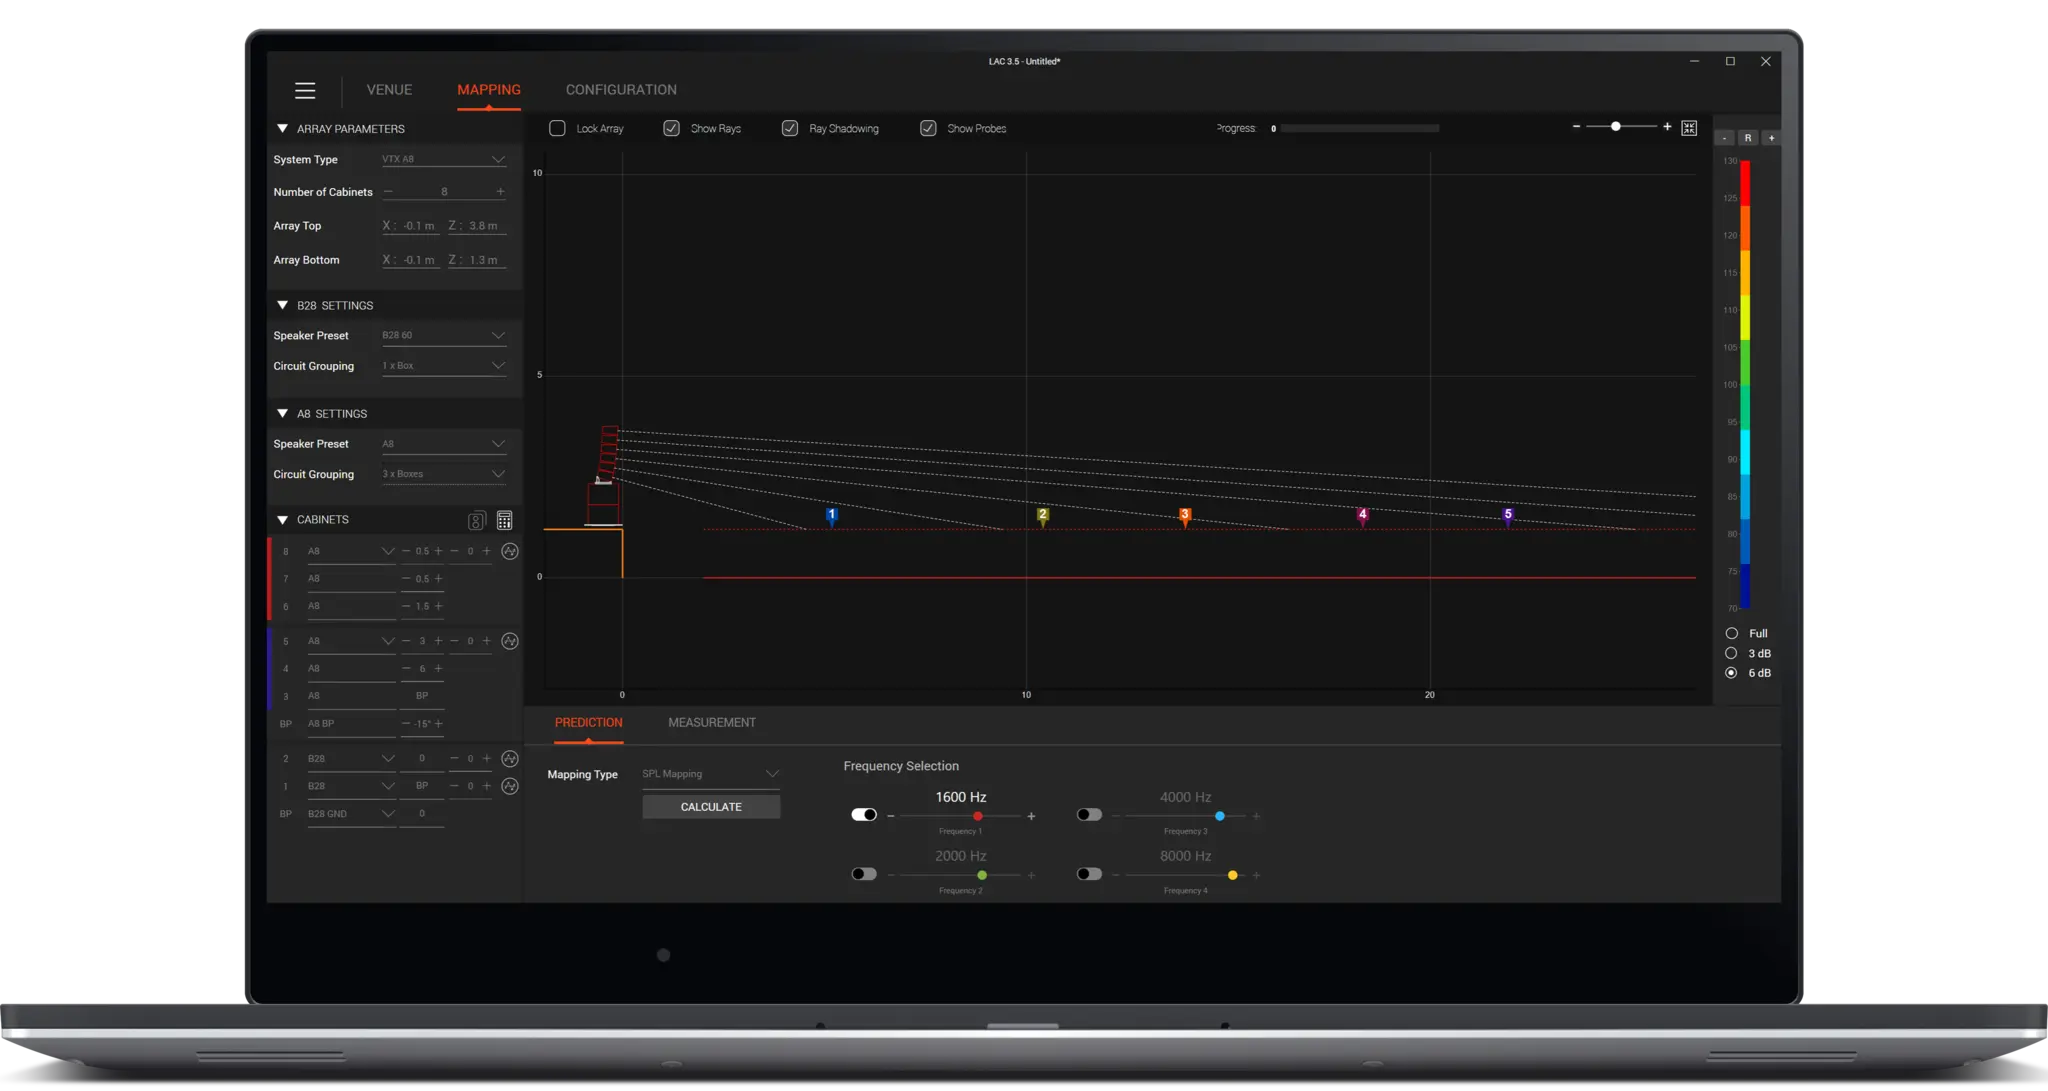2048x1091 pixels.
Task: Uncheck the Ray Shadowing option
Action: tap(790, 128)
